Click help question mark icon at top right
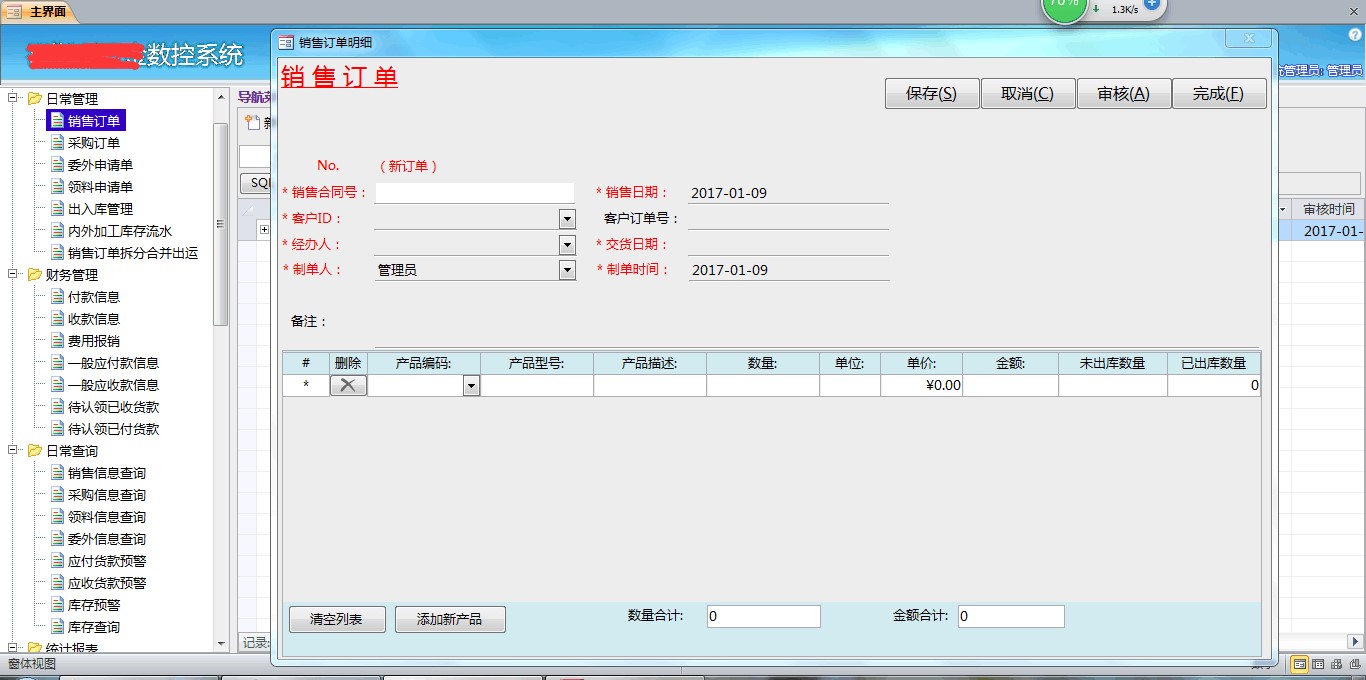This screenshot has width=1366, height=680. coord(1356,34)
